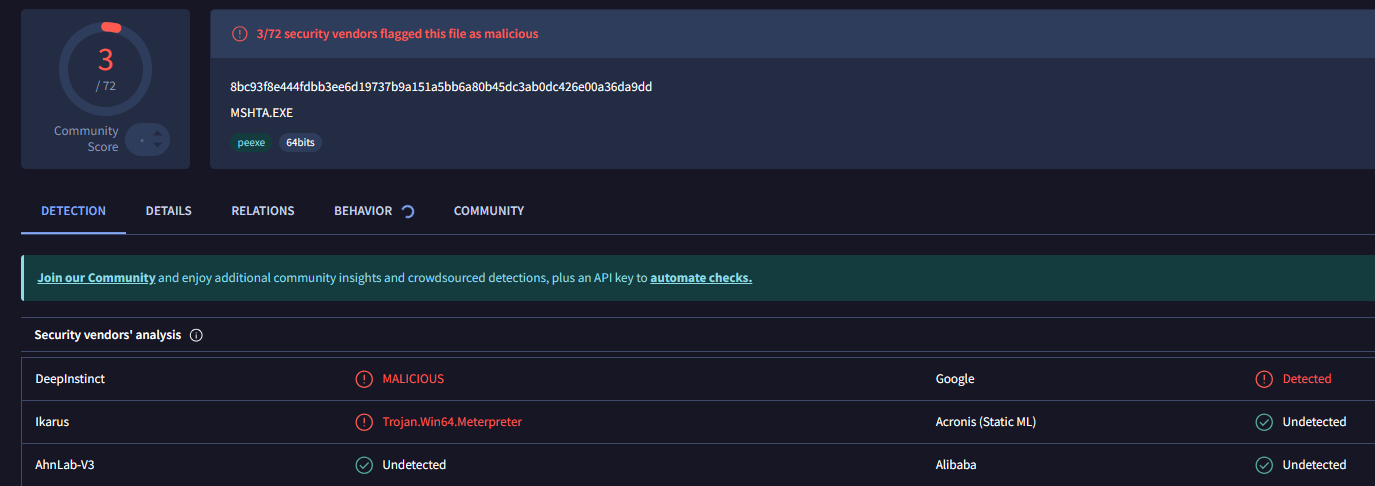Viewport: 1375px width, 486px height.
Task: Click the 3/72 detection score gauge
Action: (105, 68)
